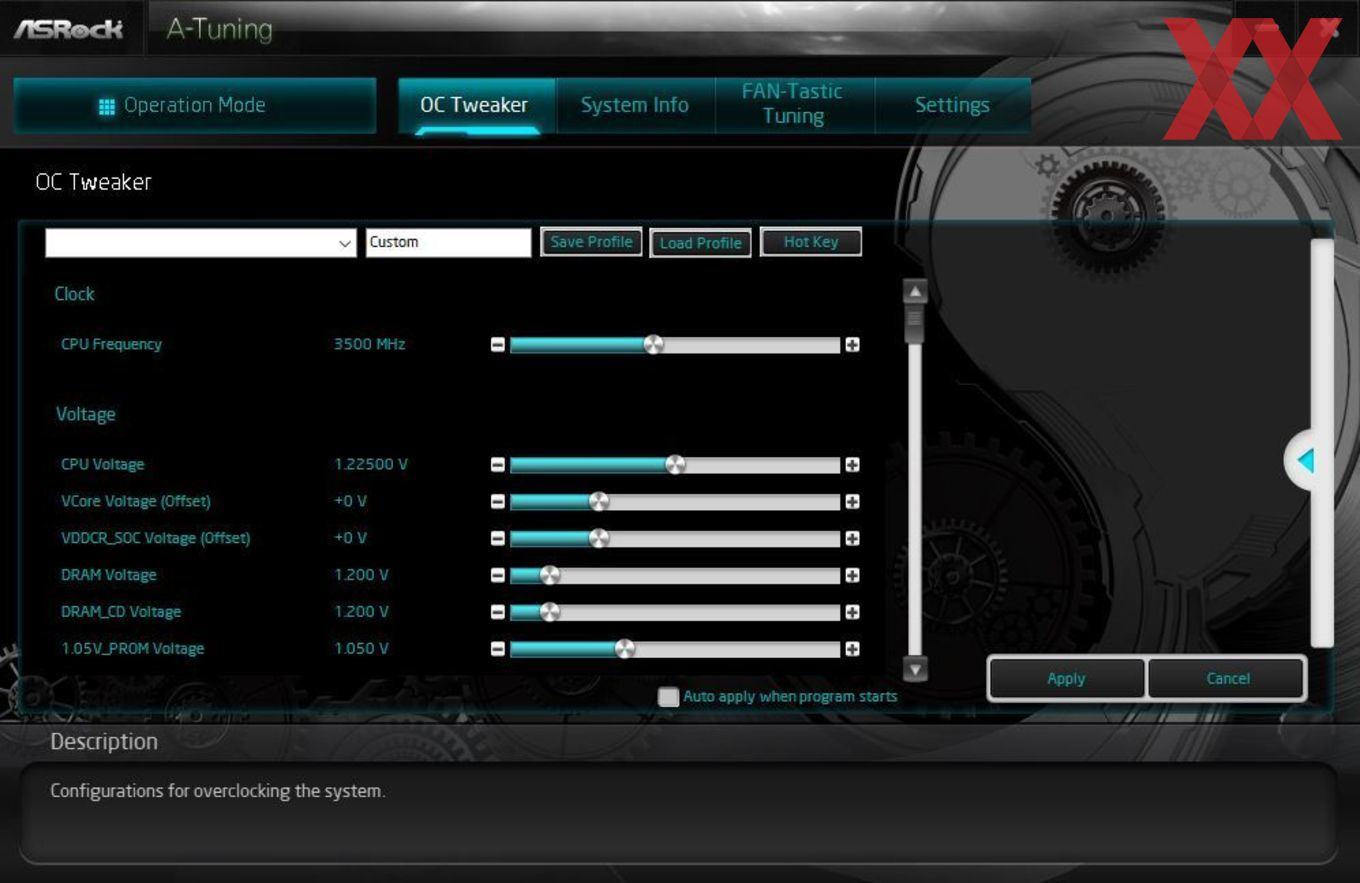Open the Hot Key button
1360x883 pixels.
[x=811, y=242]
